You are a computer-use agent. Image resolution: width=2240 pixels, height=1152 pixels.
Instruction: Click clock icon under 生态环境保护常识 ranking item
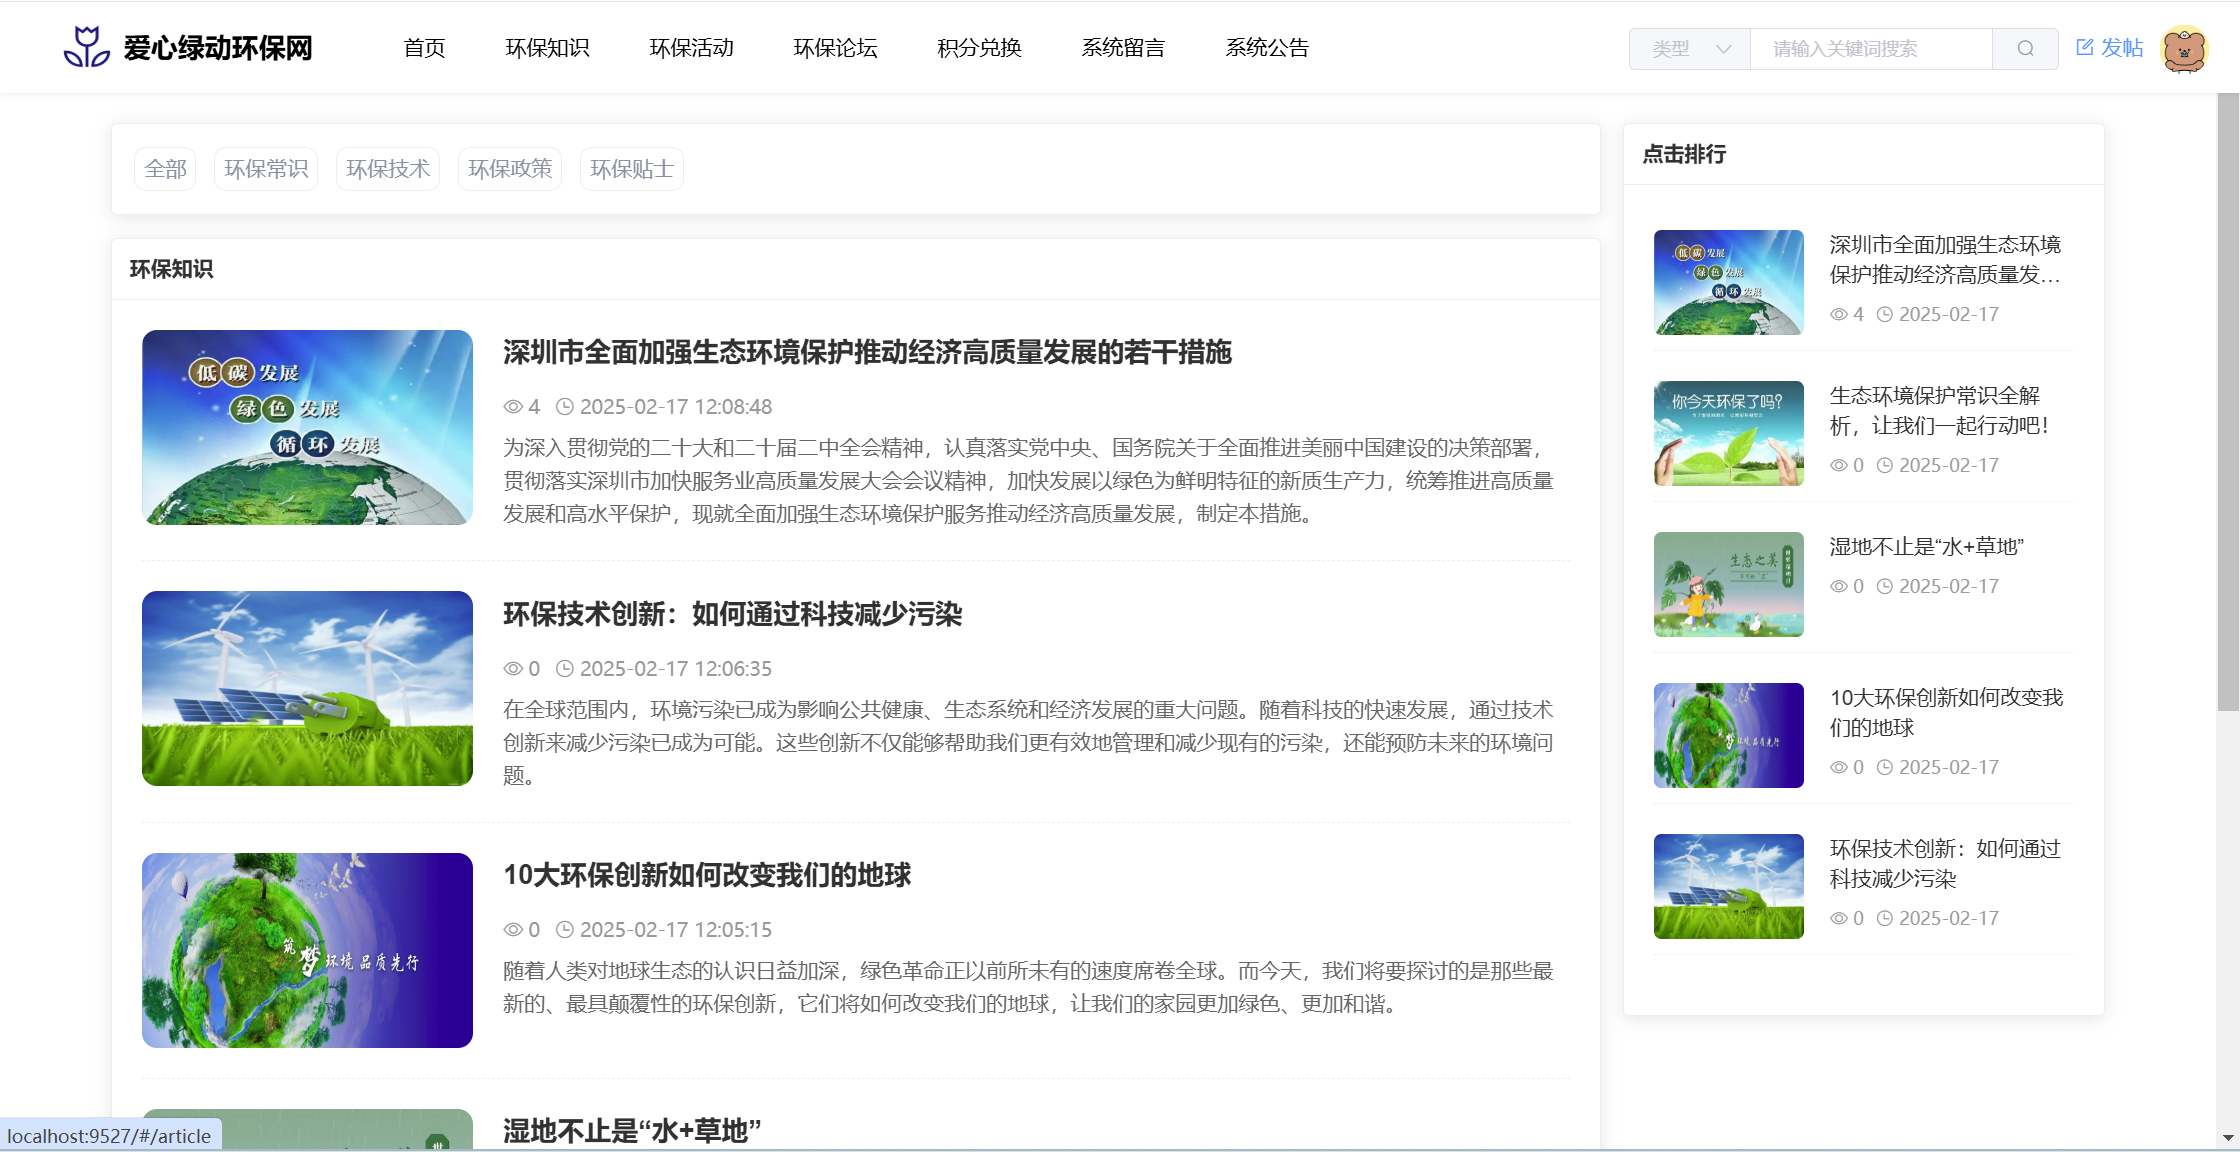[1885, 466]
